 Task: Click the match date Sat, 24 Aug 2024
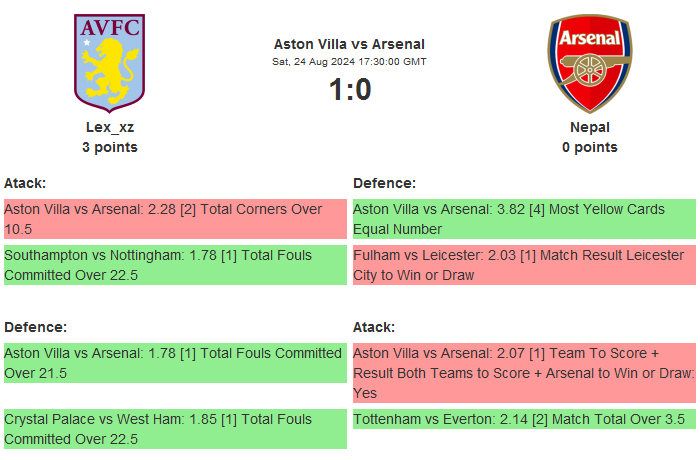349,62
